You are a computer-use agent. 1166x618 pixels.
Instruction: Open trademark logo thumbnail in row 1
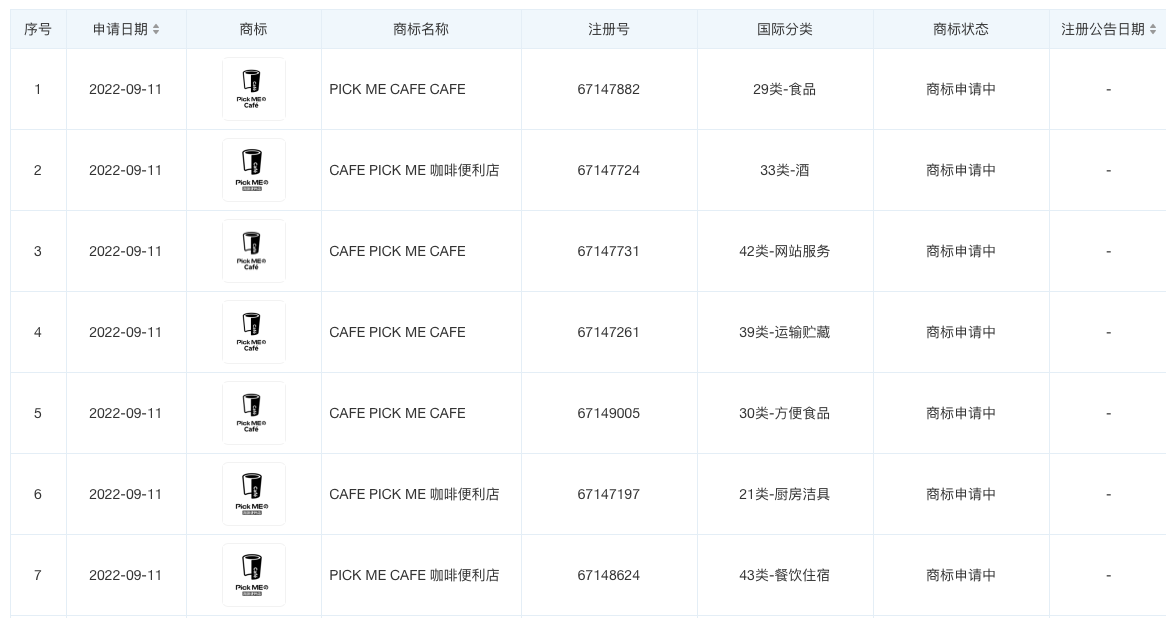[254, 89]
